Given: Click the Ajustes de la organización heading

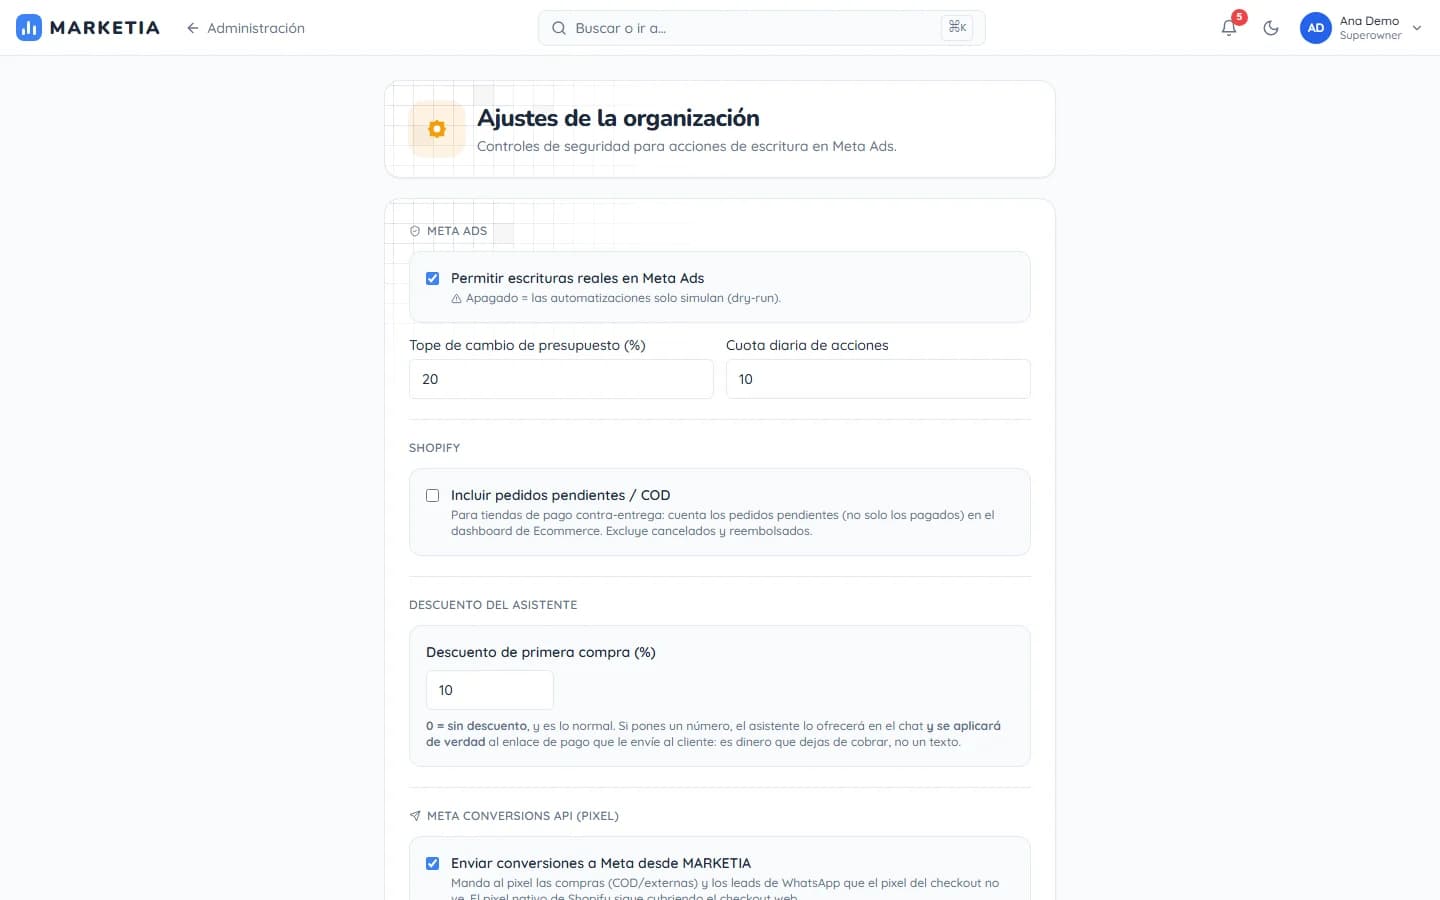Looking at the screenshot, I should (618, 118).
